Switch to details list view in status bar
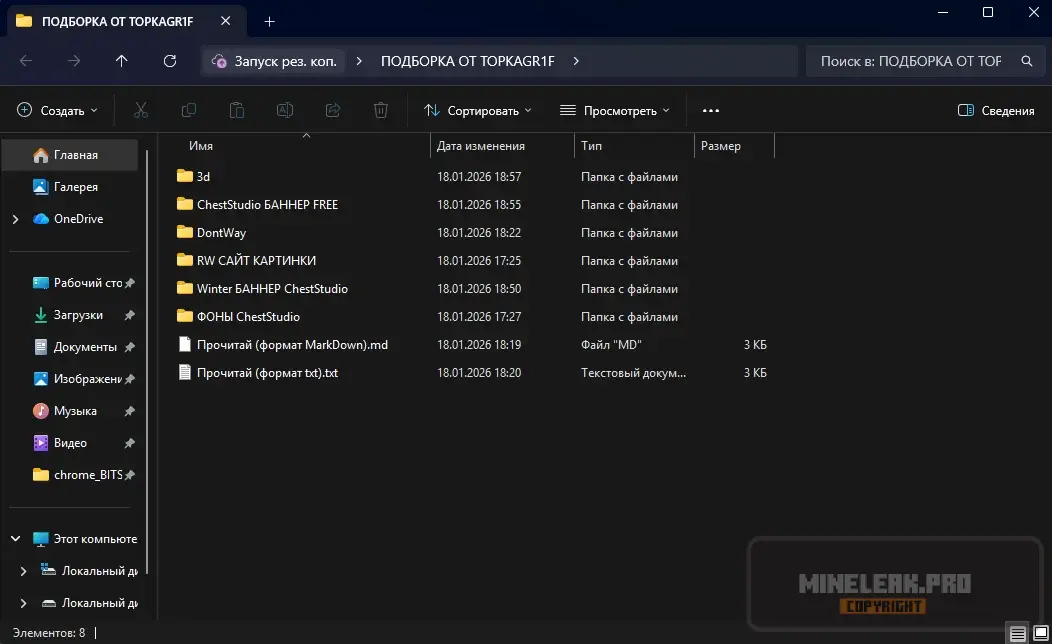Image resolution: width=1052 pixels, height=644 pixels. (x=1016, y=633)
